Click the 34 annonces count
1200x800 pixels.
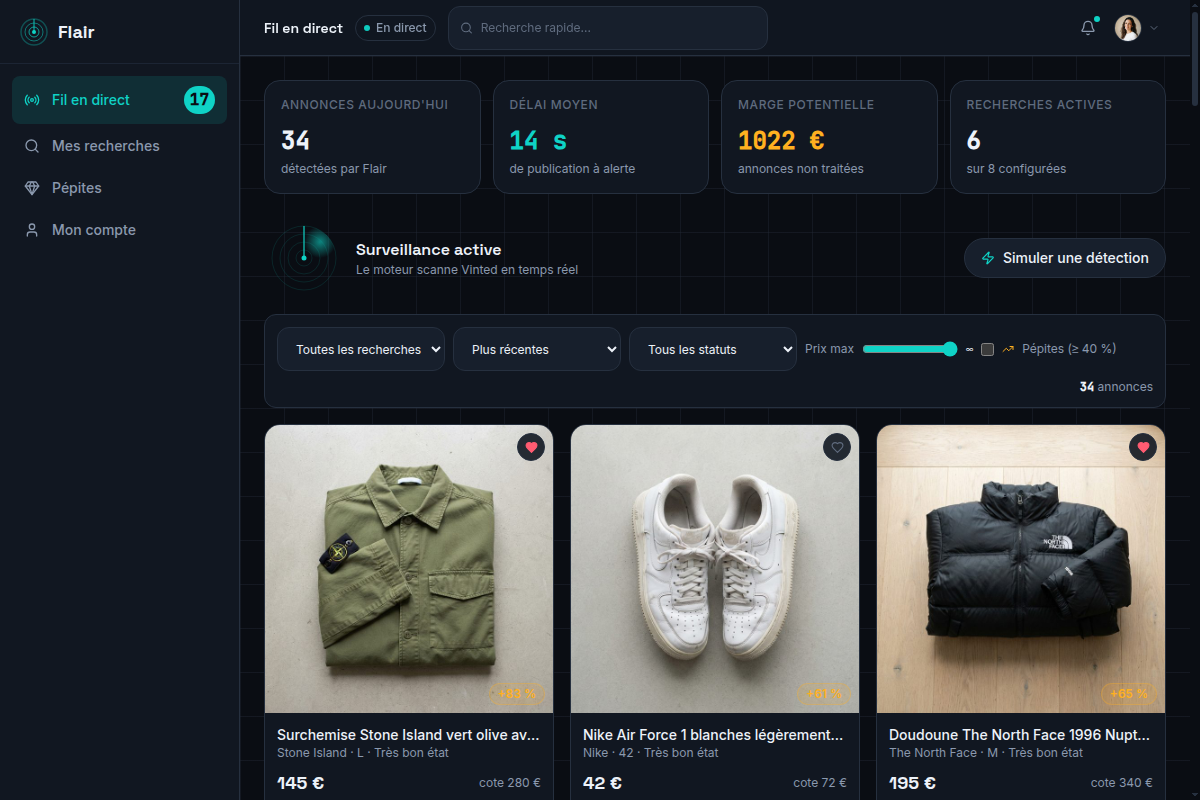tap(1116, 387)
